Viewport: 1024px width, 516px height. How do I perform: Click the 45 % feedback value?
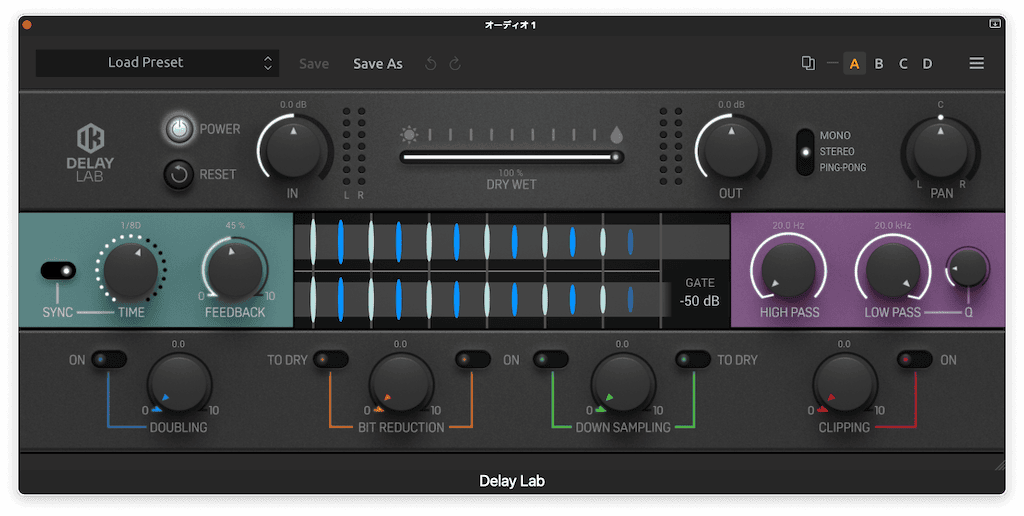235,225
